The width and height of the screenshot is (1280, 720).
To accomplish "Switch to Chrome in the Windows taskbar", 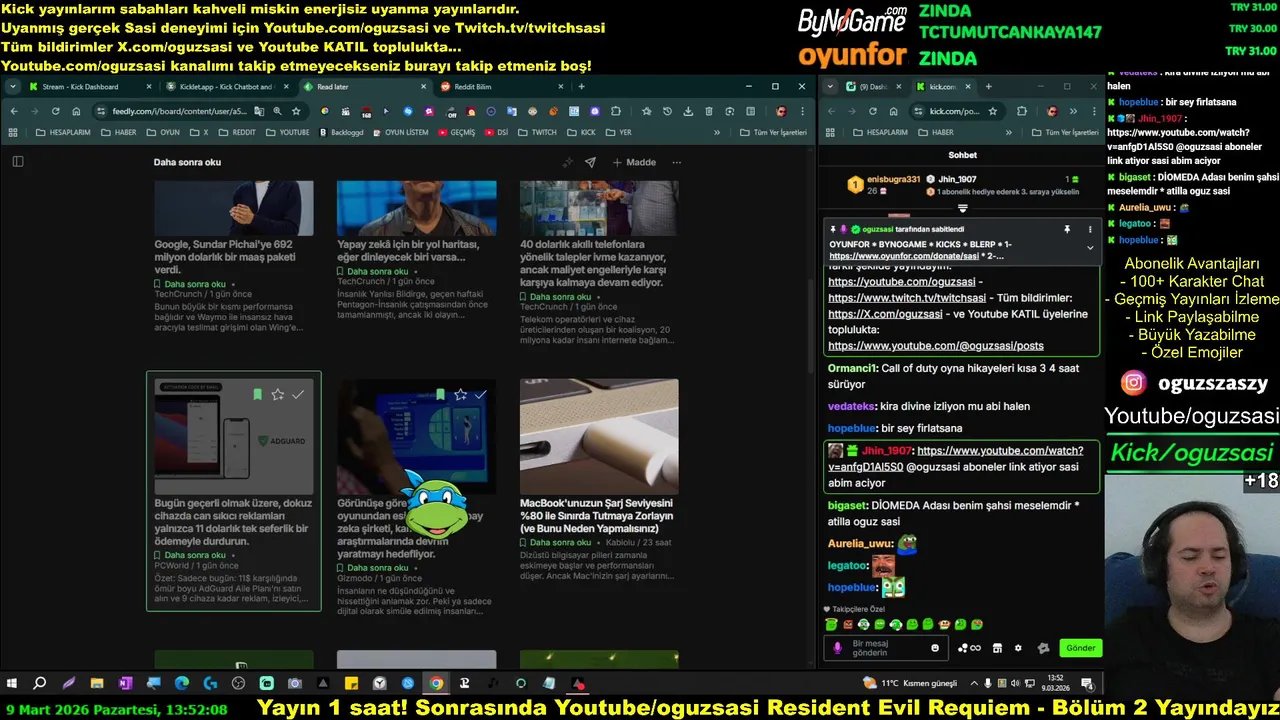I will (436, 684).
